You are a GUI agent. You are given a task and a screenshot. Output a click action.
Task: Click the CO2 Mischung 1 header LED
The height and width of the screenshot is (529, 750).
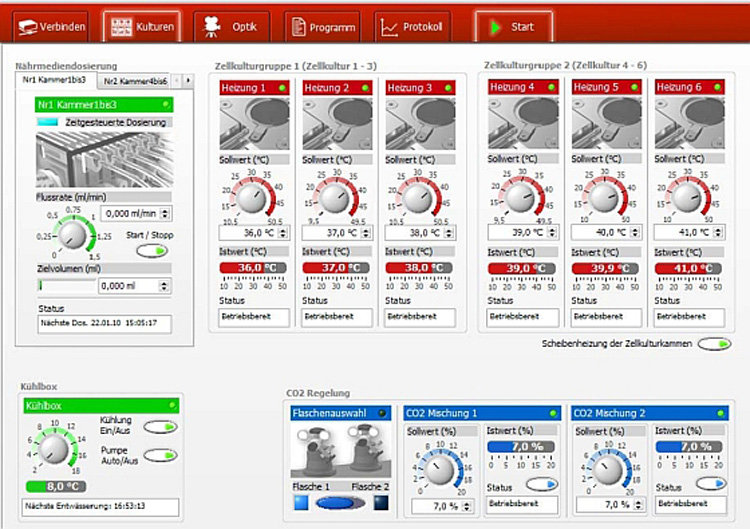coord(553,413)
